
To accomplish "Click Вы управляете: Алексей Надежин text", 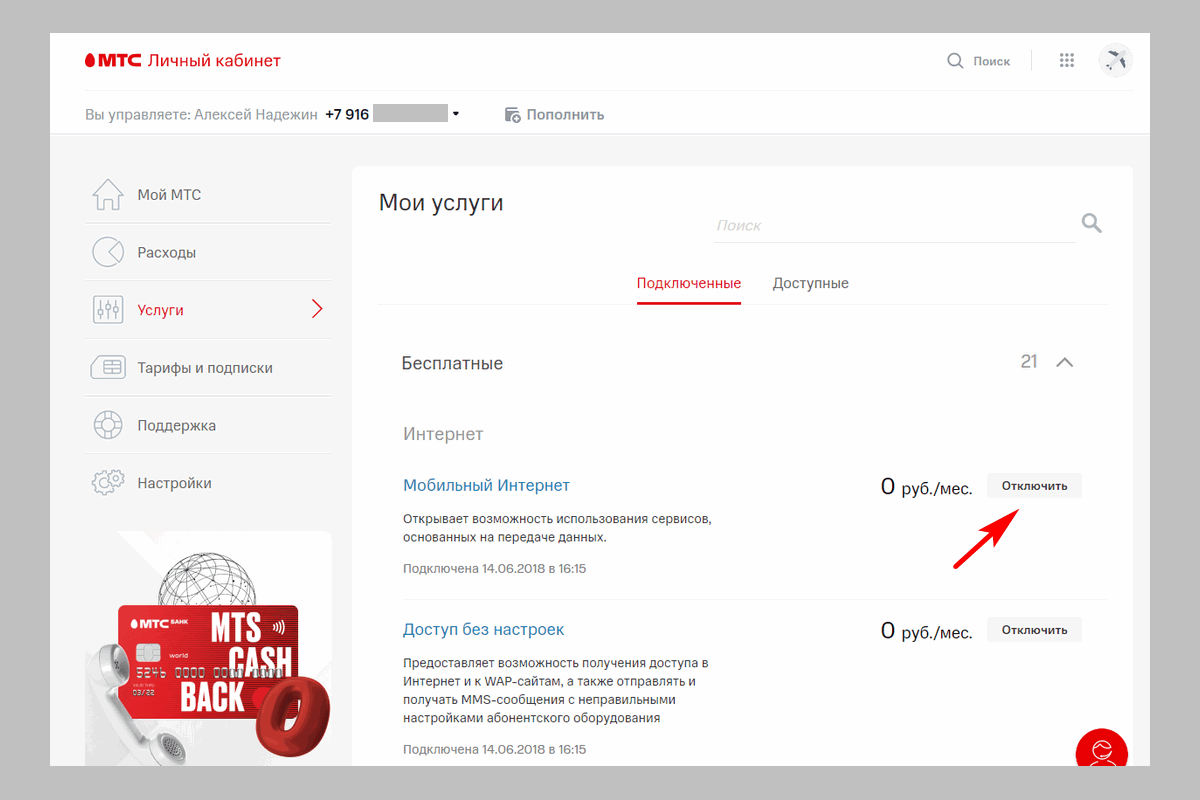I will (201, 115).
